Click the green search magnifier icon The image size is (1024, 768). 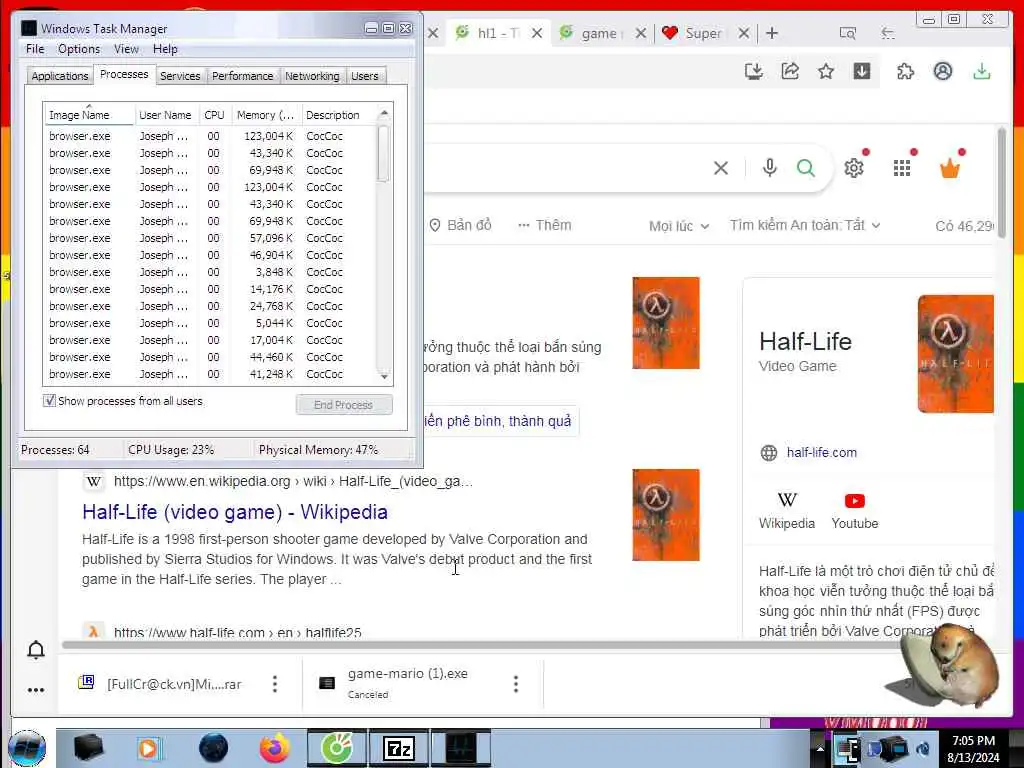coord(806,168)
